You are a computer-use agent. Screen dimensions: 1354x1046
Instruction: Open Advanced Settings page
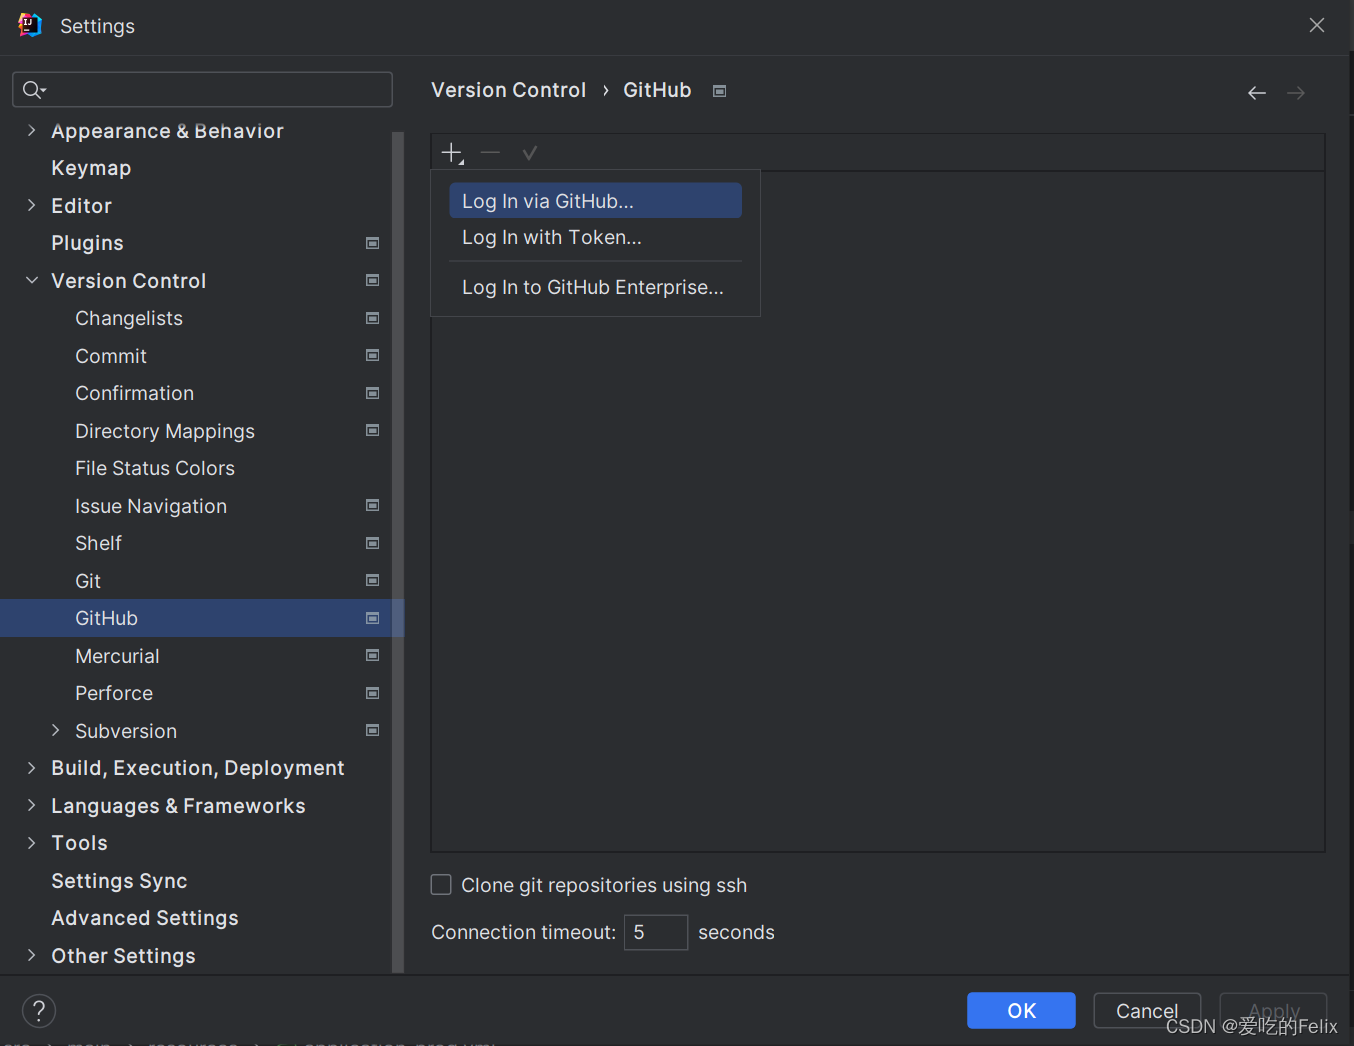[x=145, y=918]
